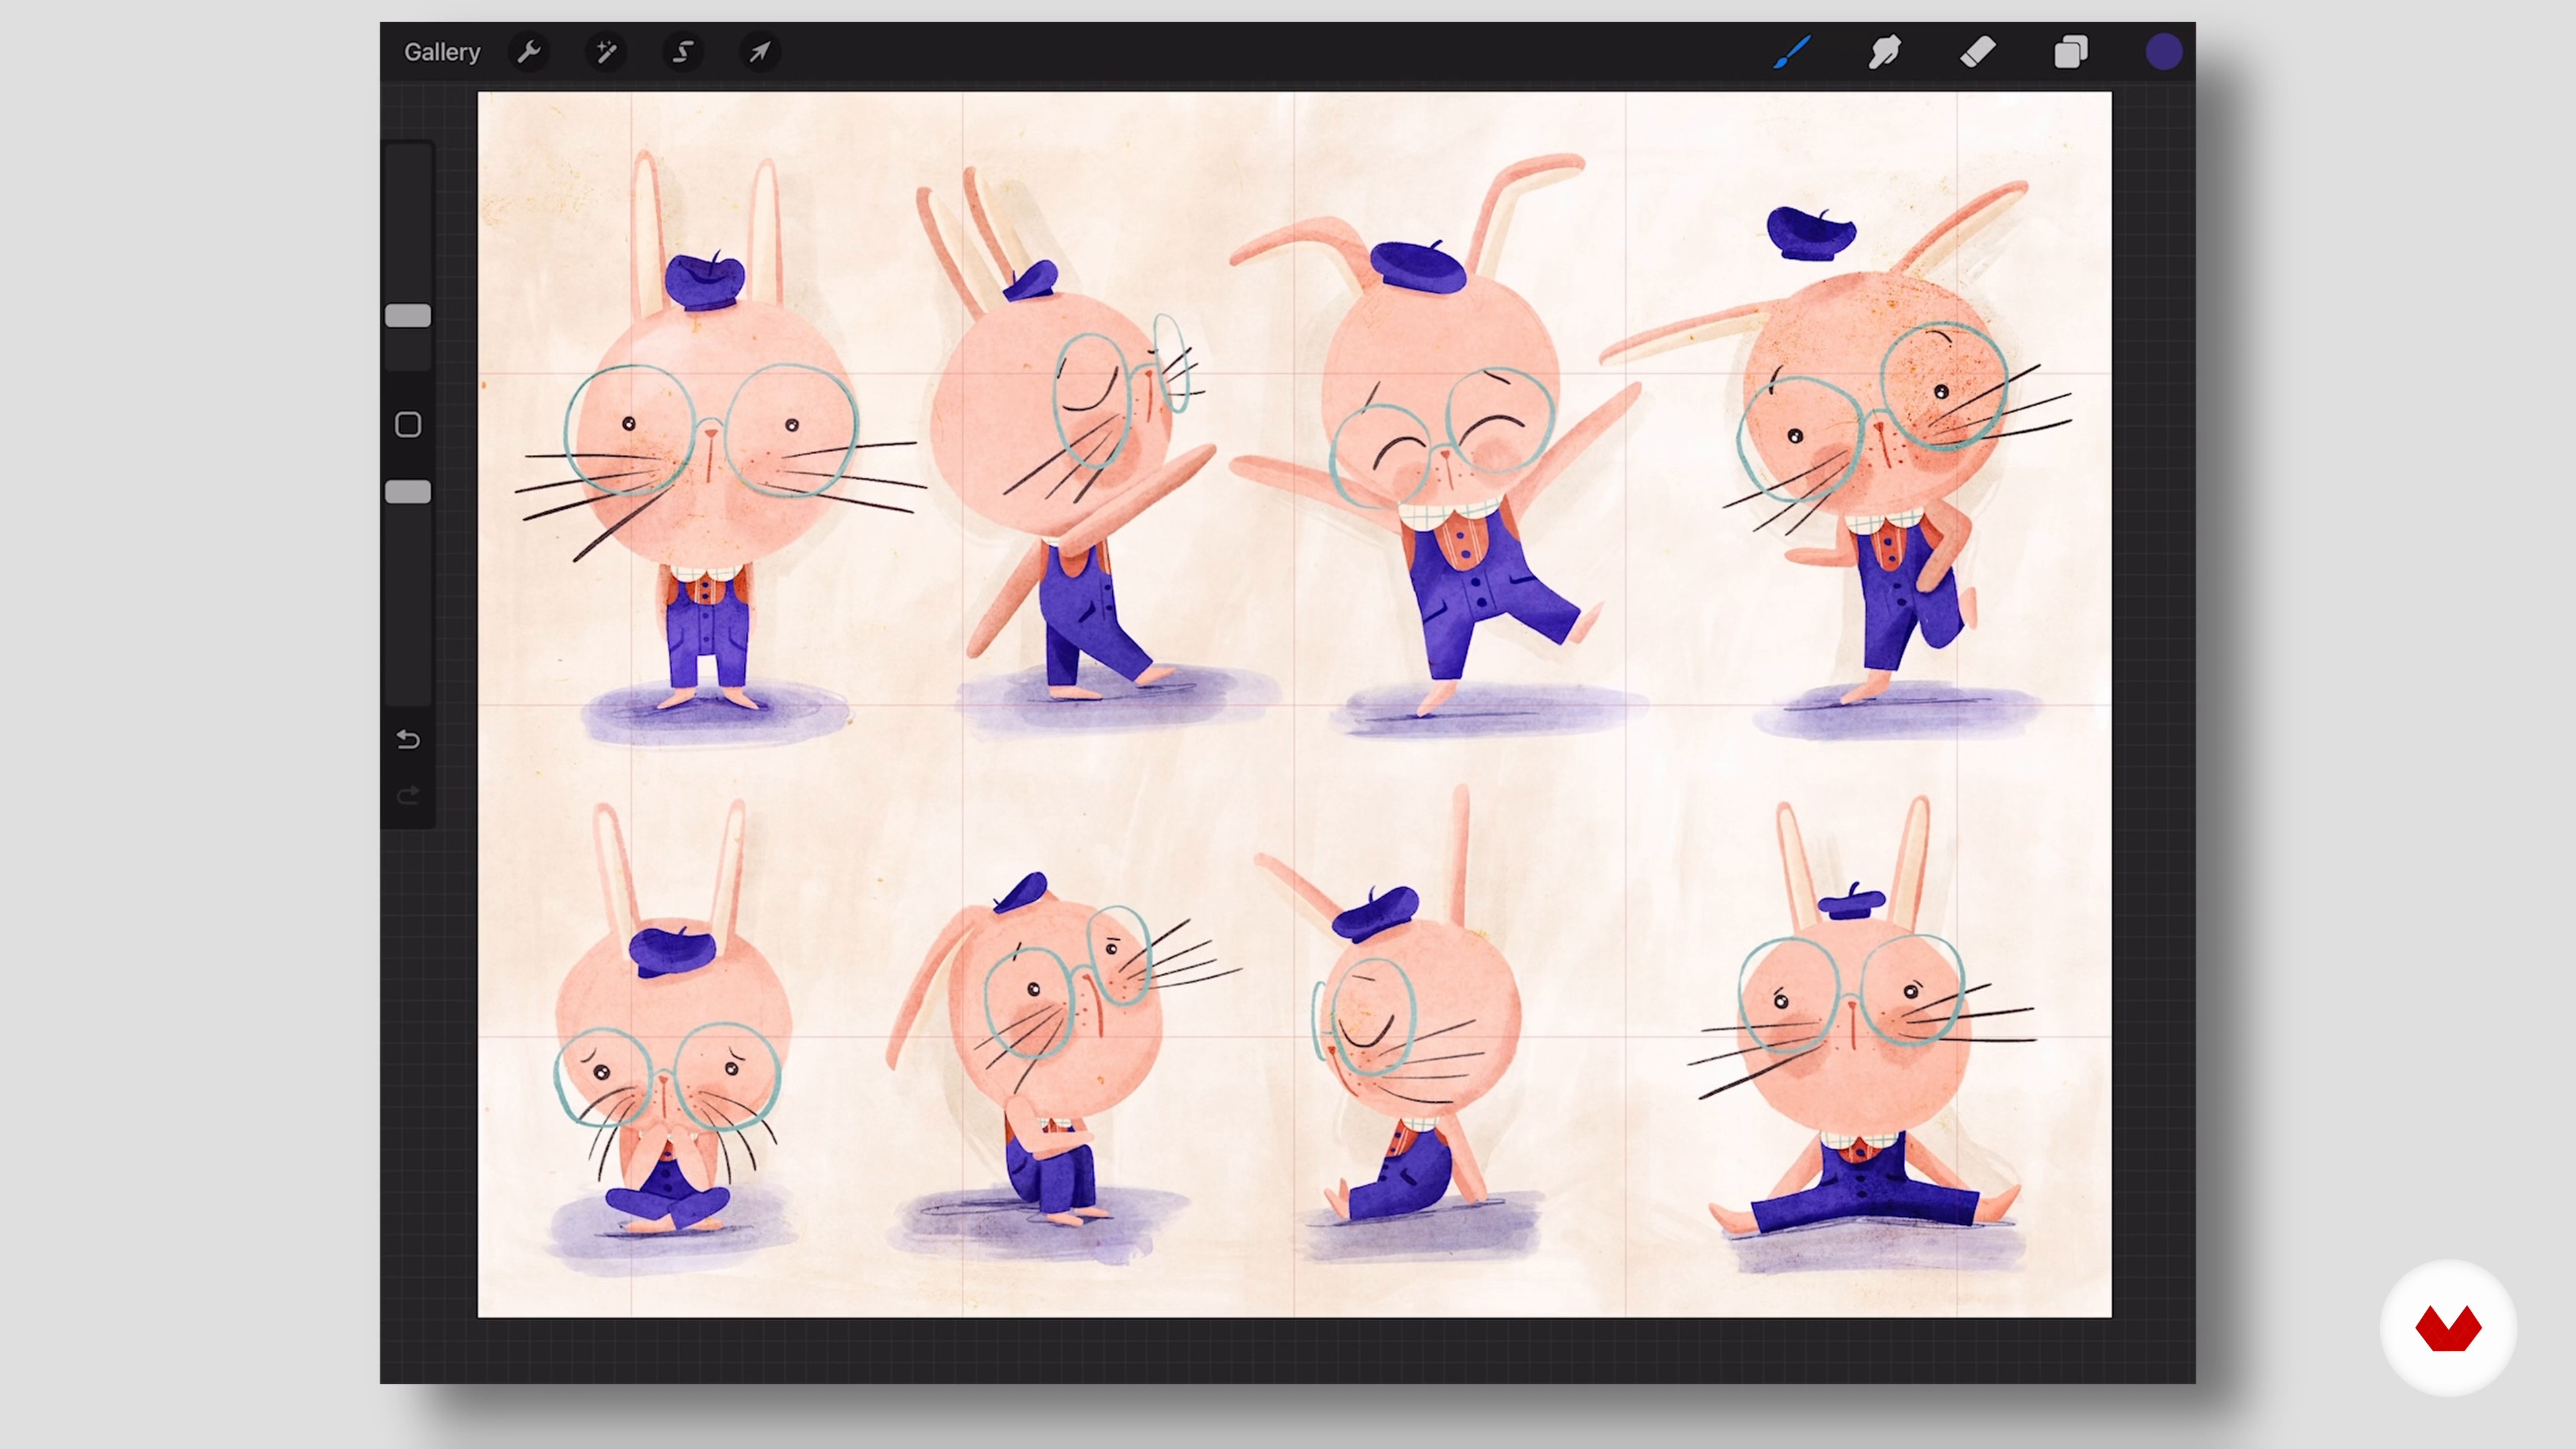The width and height of the screenshot is (2576, 1449).
Task: Undo the last action
Action: [408, 740]
